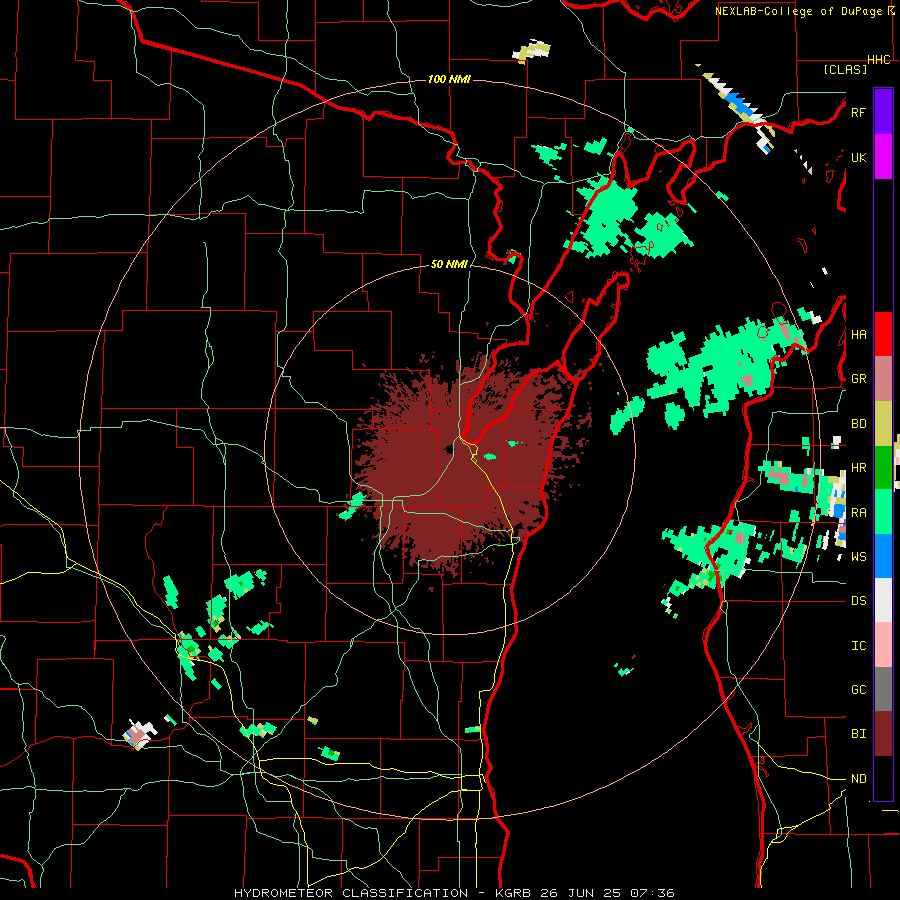The image size is (900, 900).
Task: Click the RF legend label
Action: tap(858, 112)
